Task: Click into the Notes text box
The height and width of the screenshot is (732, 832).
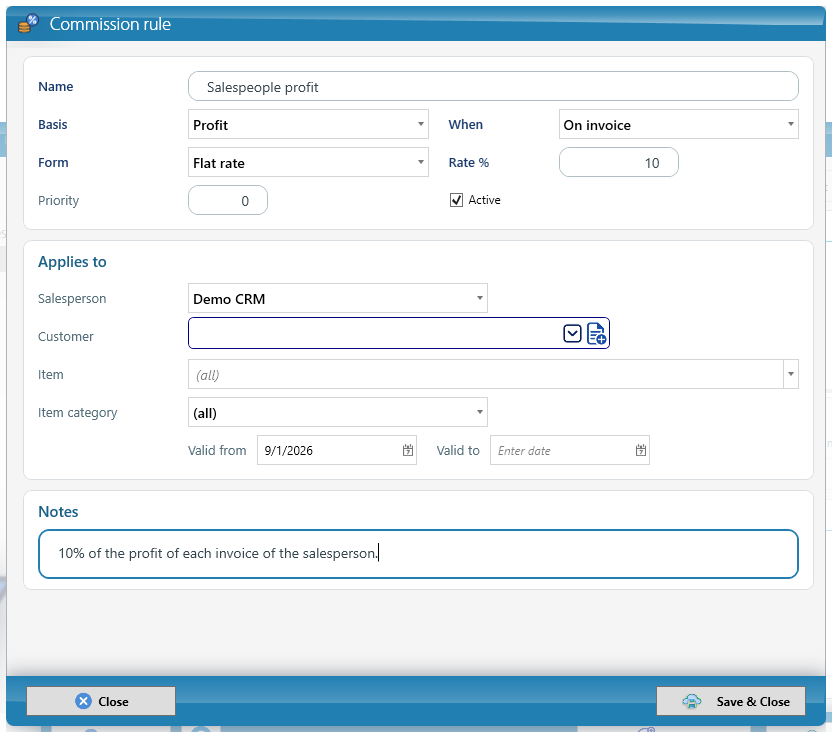Action: coord(418,554)
